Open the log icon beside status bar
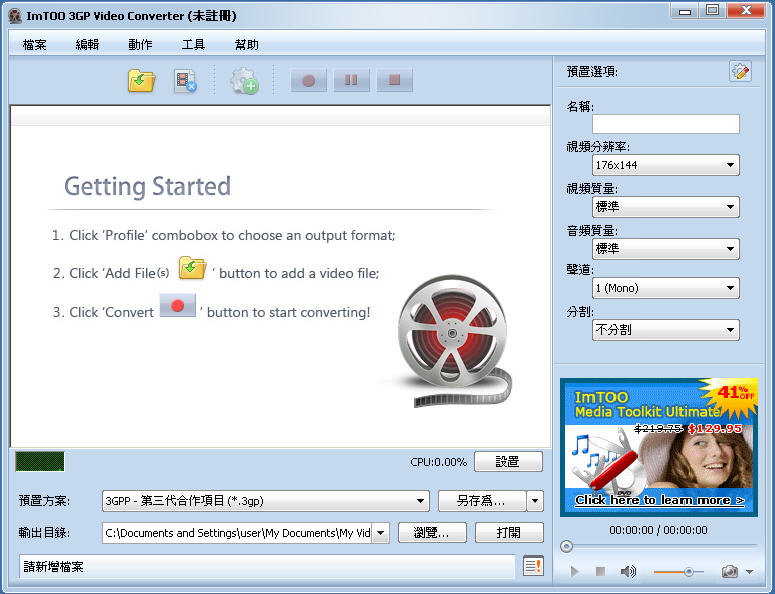The width and height of the screenshot is (775, 594). pos(534,566)
